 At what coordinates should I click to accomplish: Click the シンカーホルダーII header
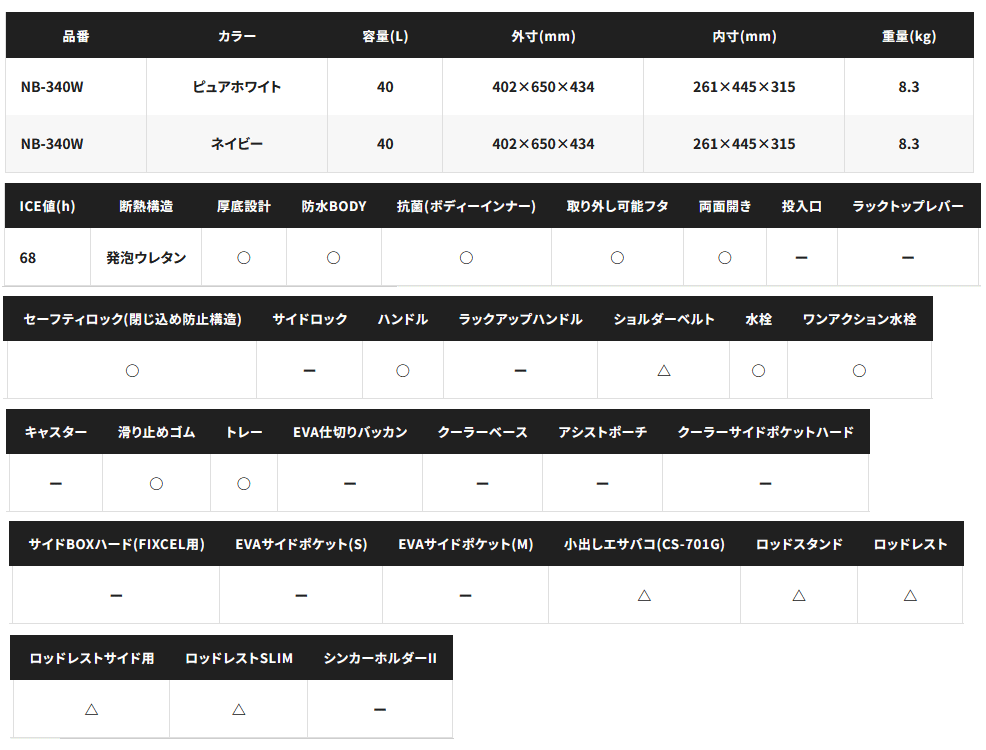click(380, 658)
